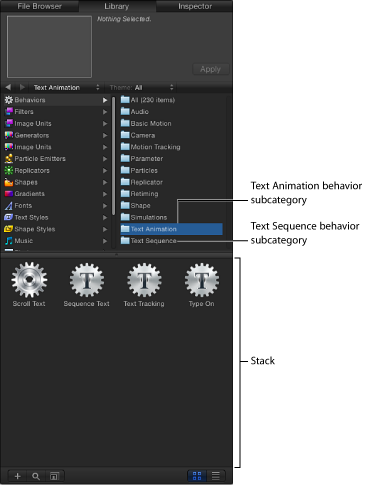Screen dimensions: 367x485
Task: Go forward with the right arrow button
Action: tap(22, 87)
